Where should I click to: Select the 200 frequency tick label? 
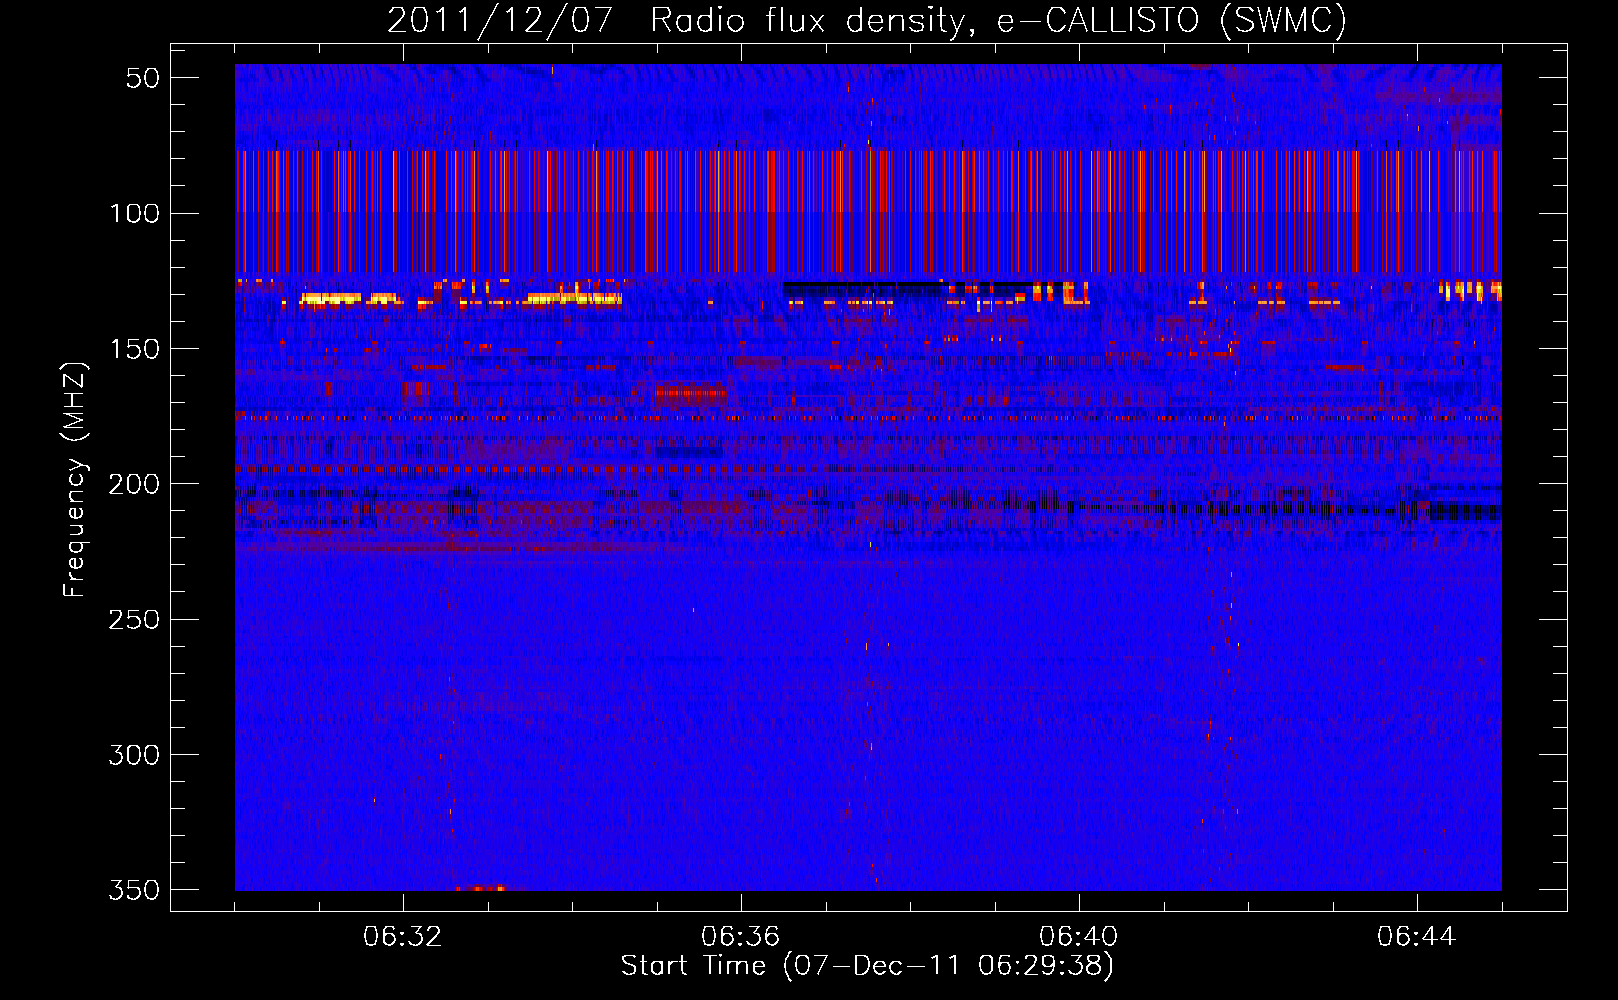point(135,484)
